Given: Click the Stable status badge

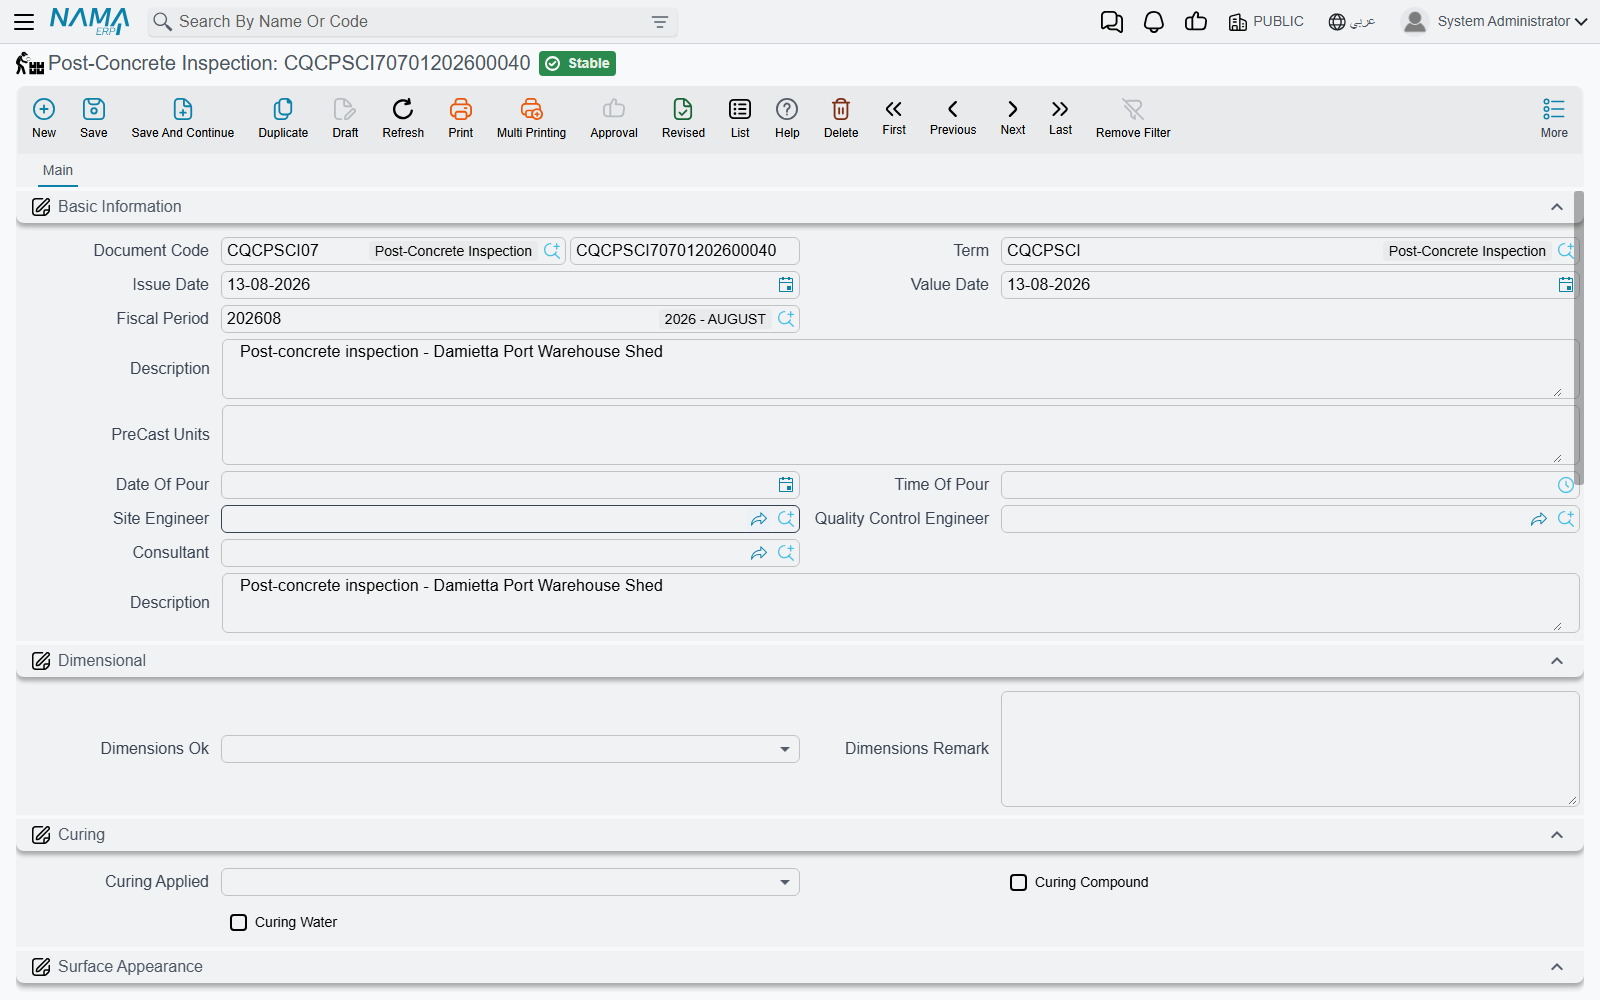Looking at the screenshot, I should pos(577,64).
